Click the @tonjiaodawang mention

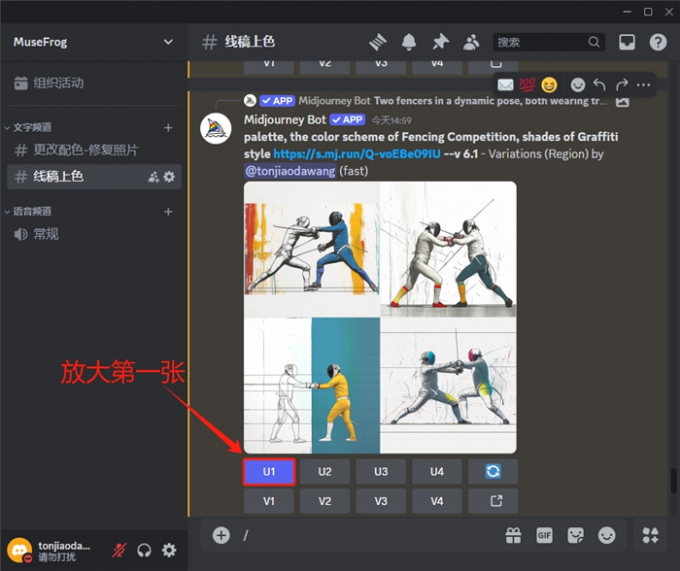(x=290, y=171)
